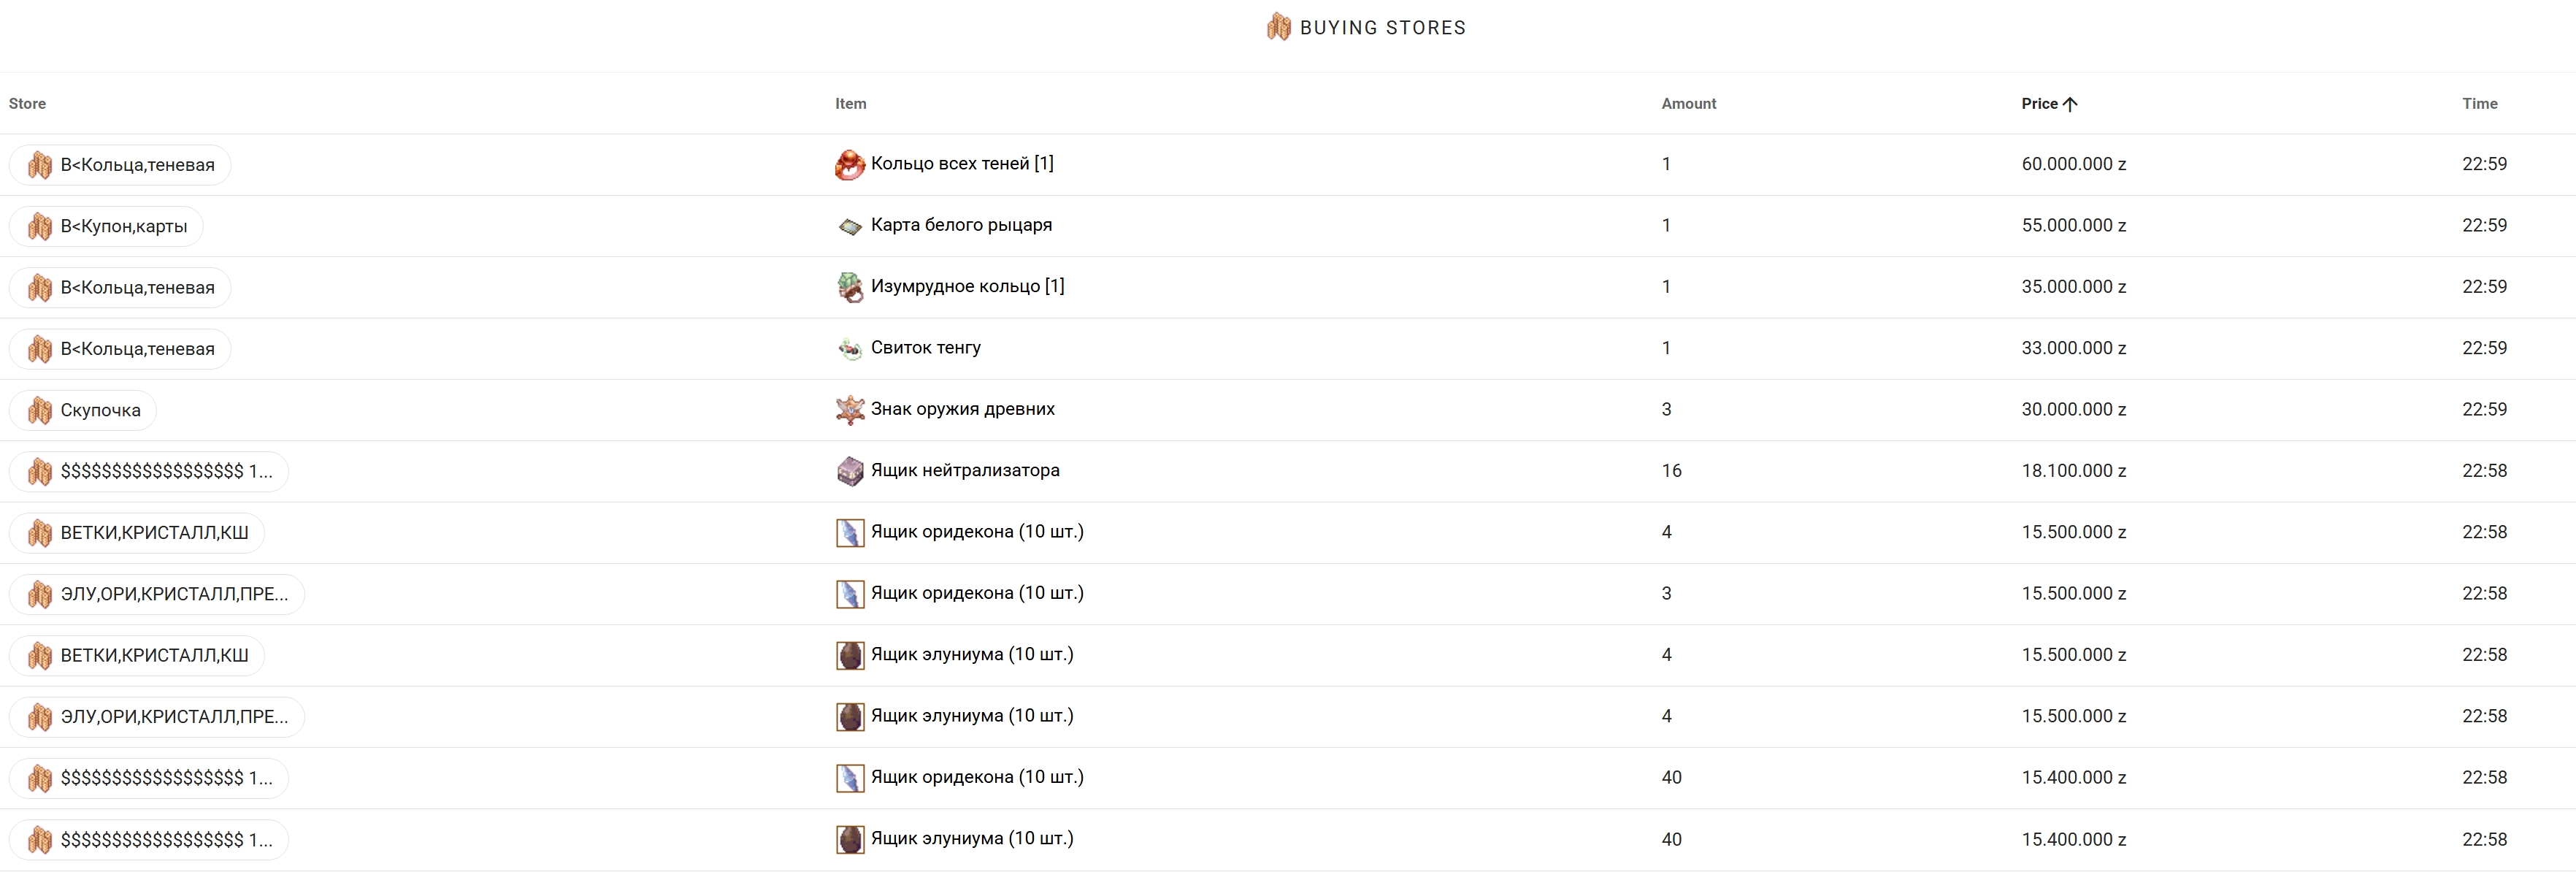Open the Свиток тенгу item link

[925, 348]
